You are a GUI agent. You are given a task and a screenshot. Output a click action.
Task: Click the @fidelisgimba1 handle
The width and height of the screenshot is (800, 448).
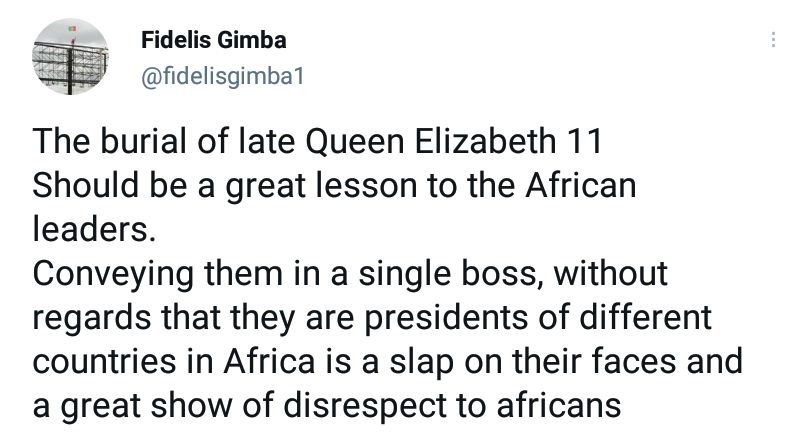click(220, 76)
